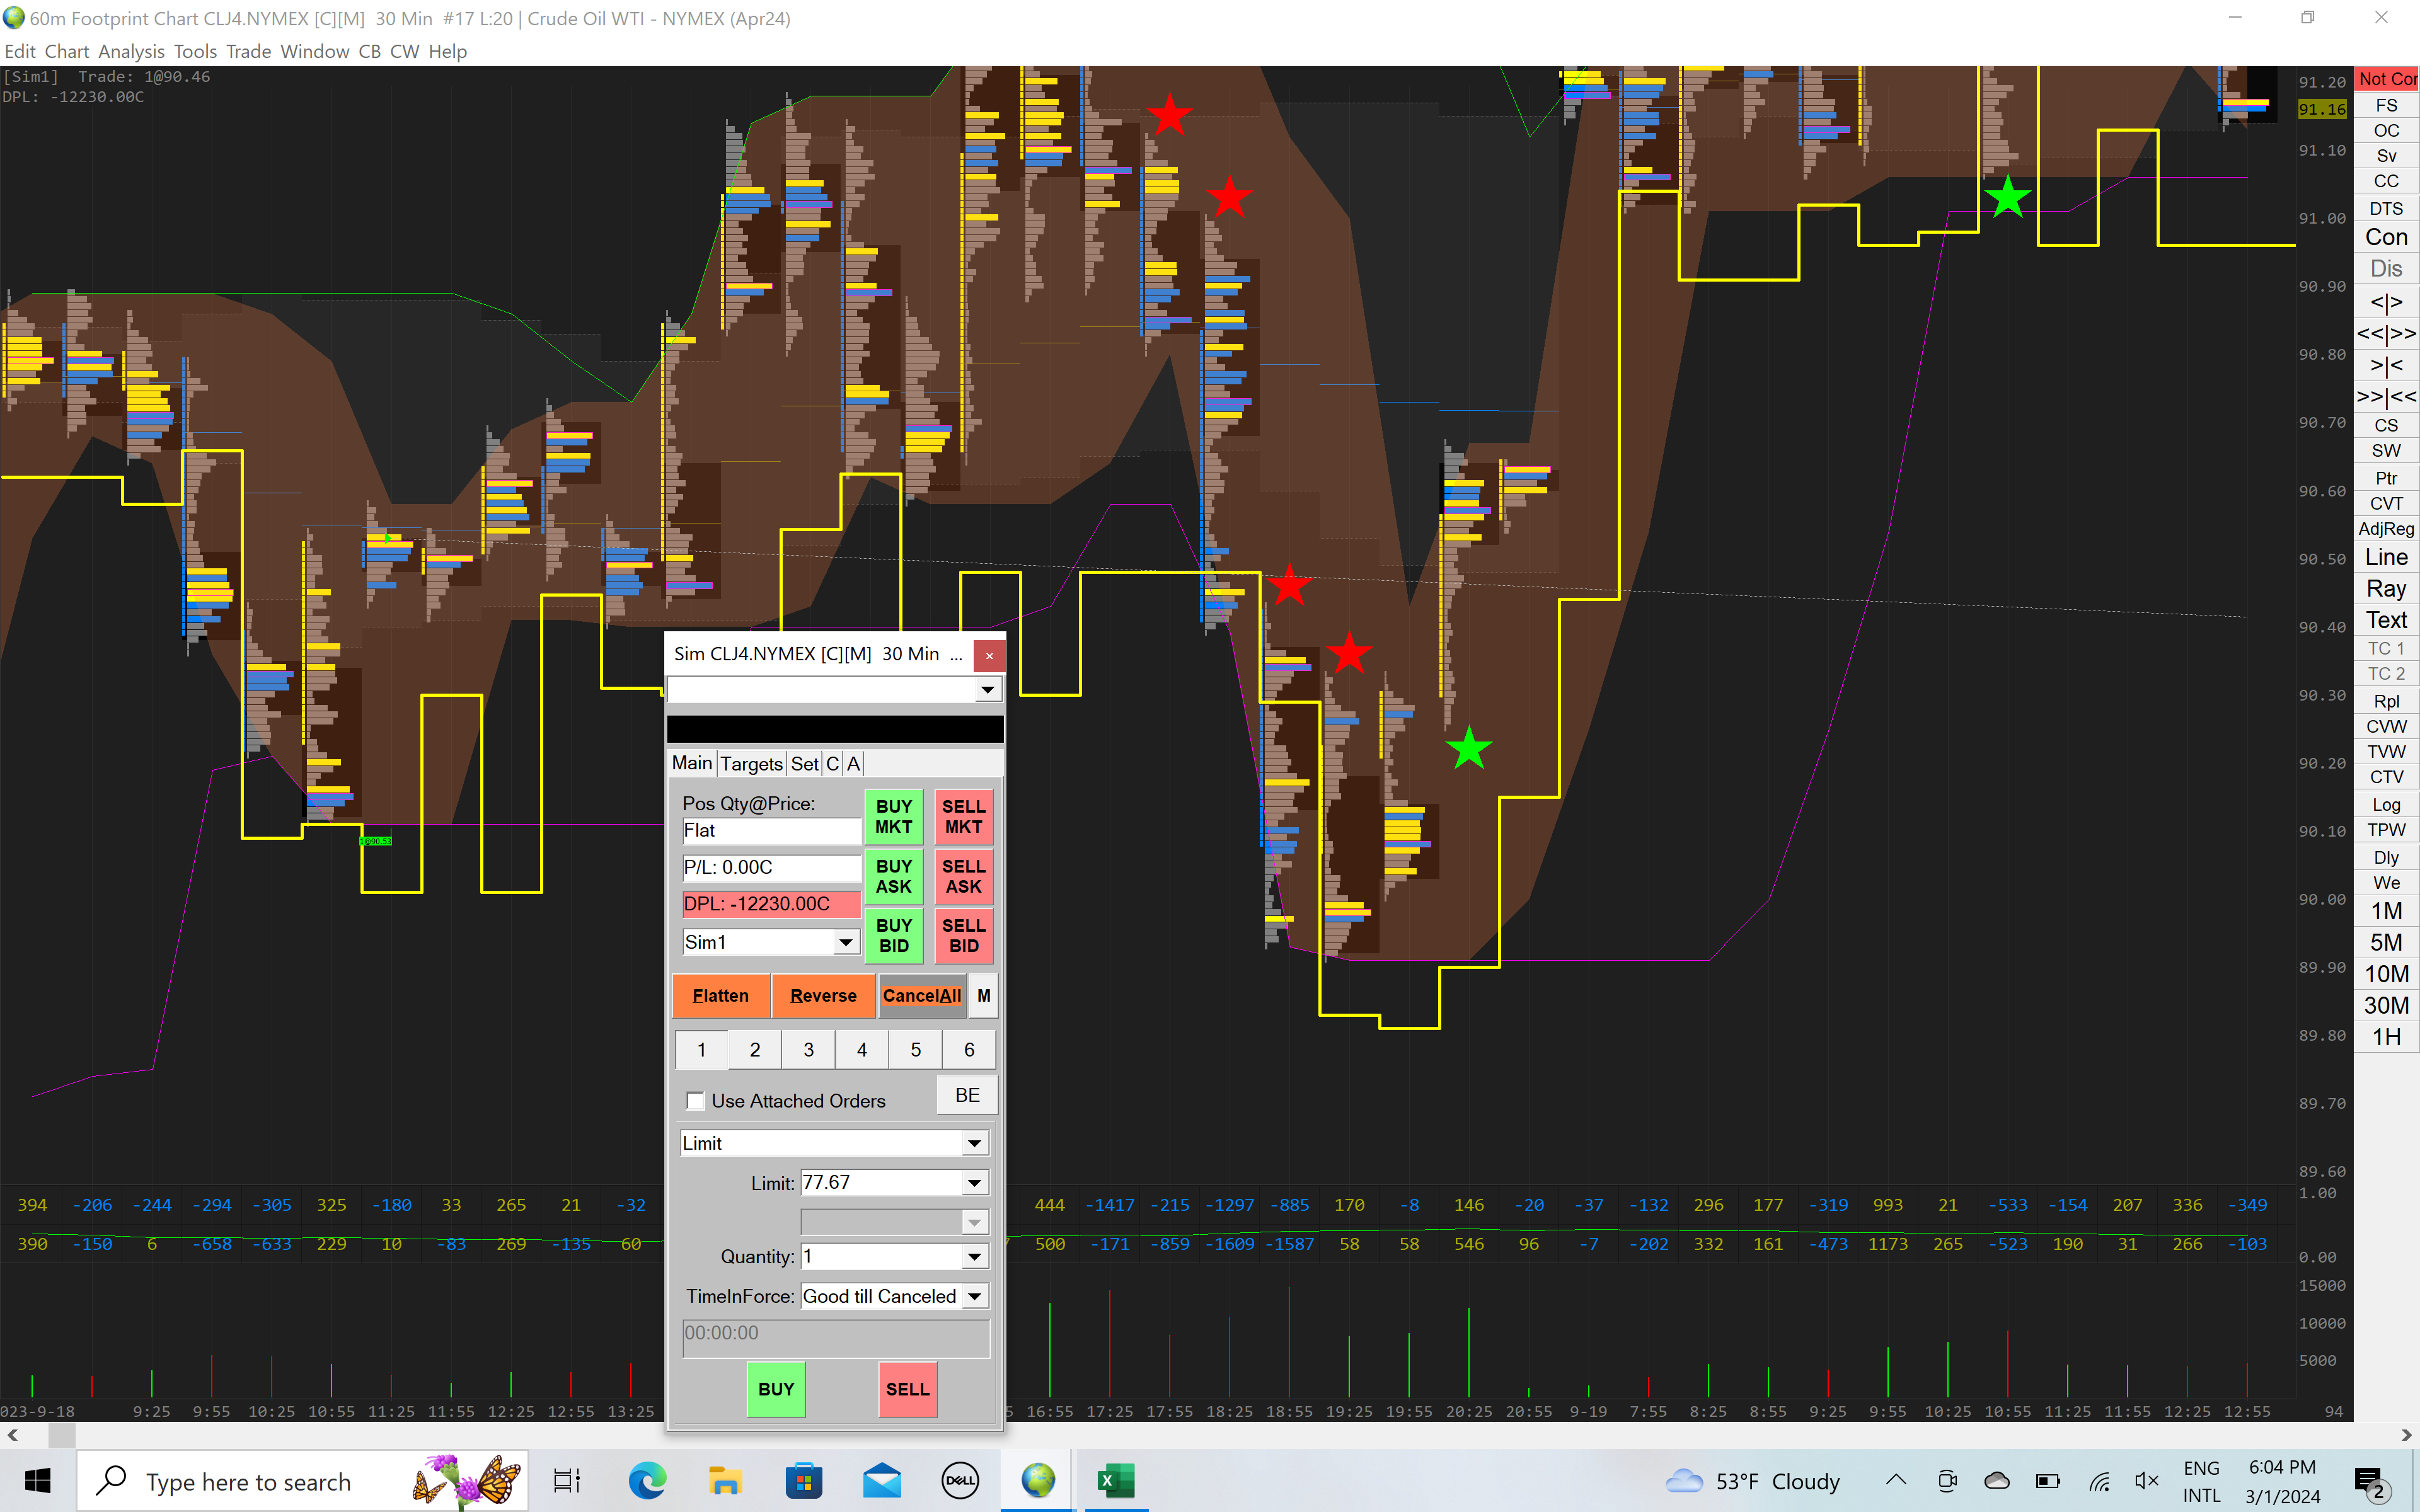Viewport: 2420px width, 1512px height.
Task: Click the <<|>> expand spacing button
Action: (2385, 333)
